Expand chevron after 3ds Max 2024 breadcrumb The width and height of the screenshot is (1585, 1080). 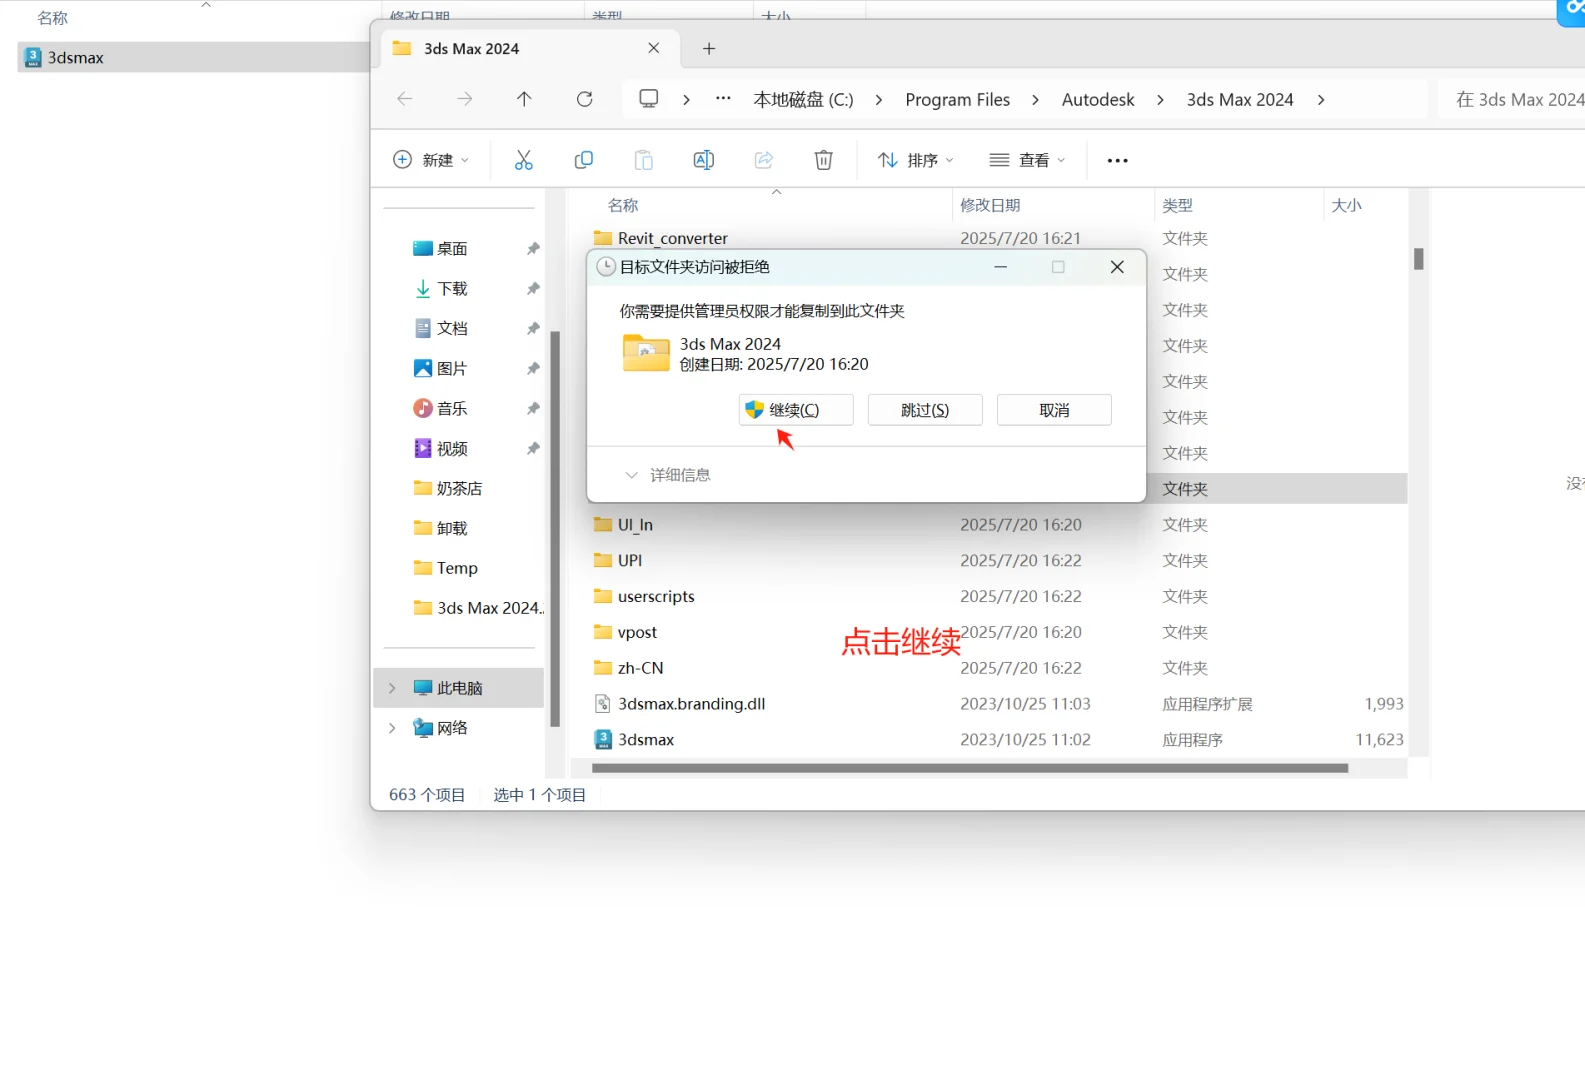(x=1321, y=99)
